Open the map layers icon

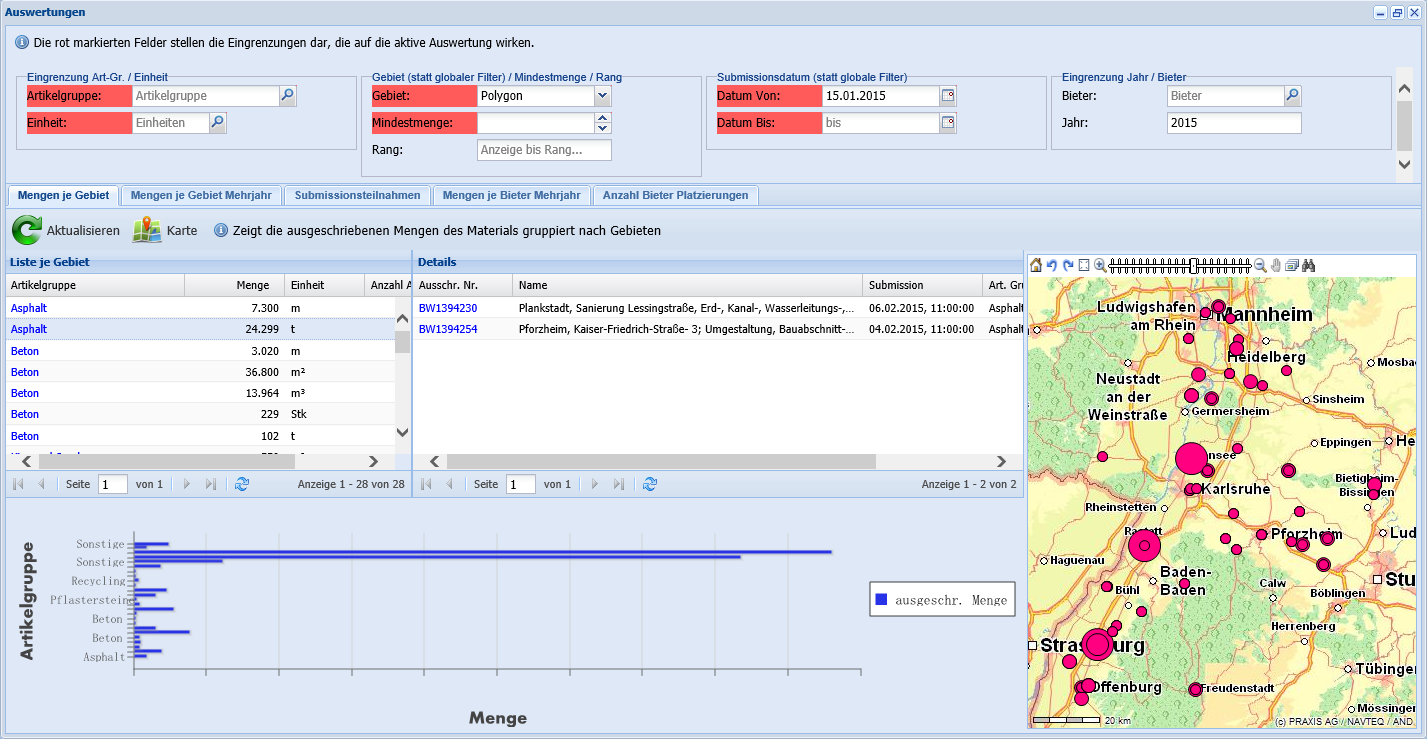(1292, 265)
